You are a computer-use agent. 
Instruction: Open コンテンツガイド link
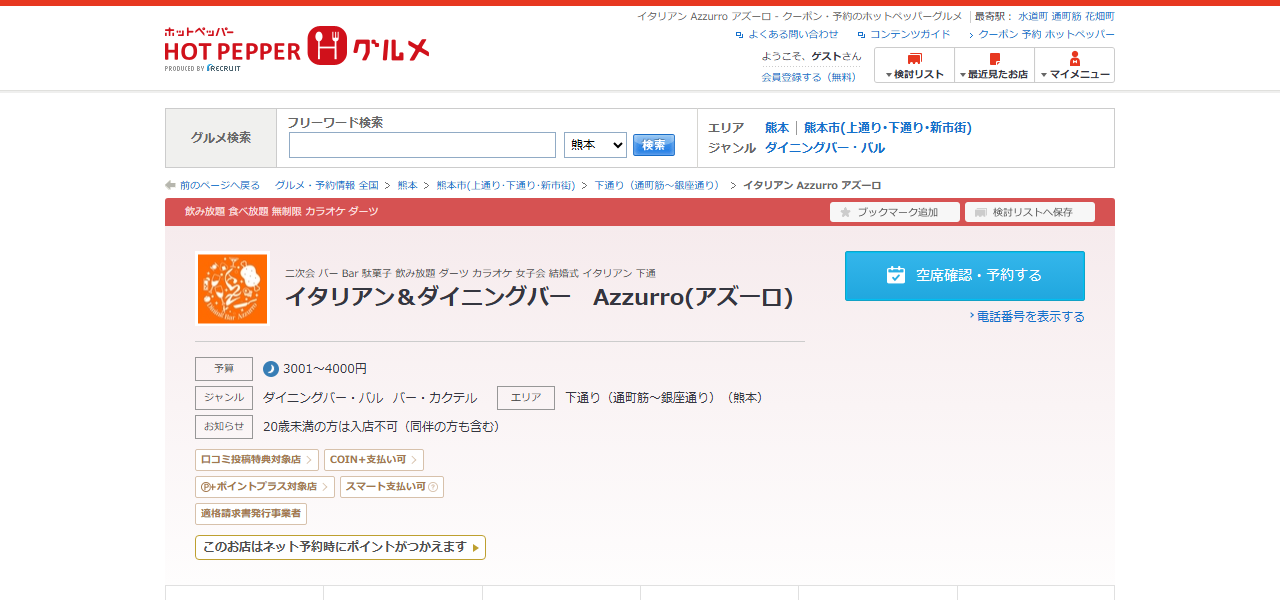point(910,34)
